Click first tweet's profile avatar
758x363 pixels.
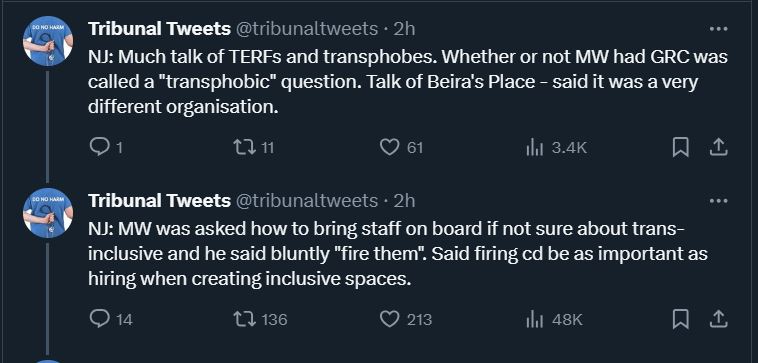(x=48, y=41)
